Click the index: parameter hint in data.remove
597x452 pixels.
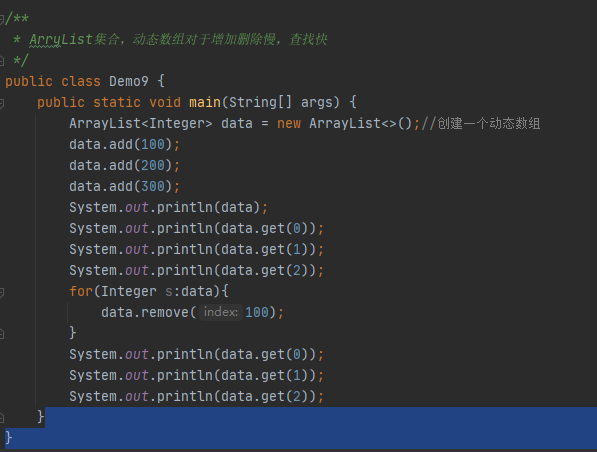(x=221, y=312)
